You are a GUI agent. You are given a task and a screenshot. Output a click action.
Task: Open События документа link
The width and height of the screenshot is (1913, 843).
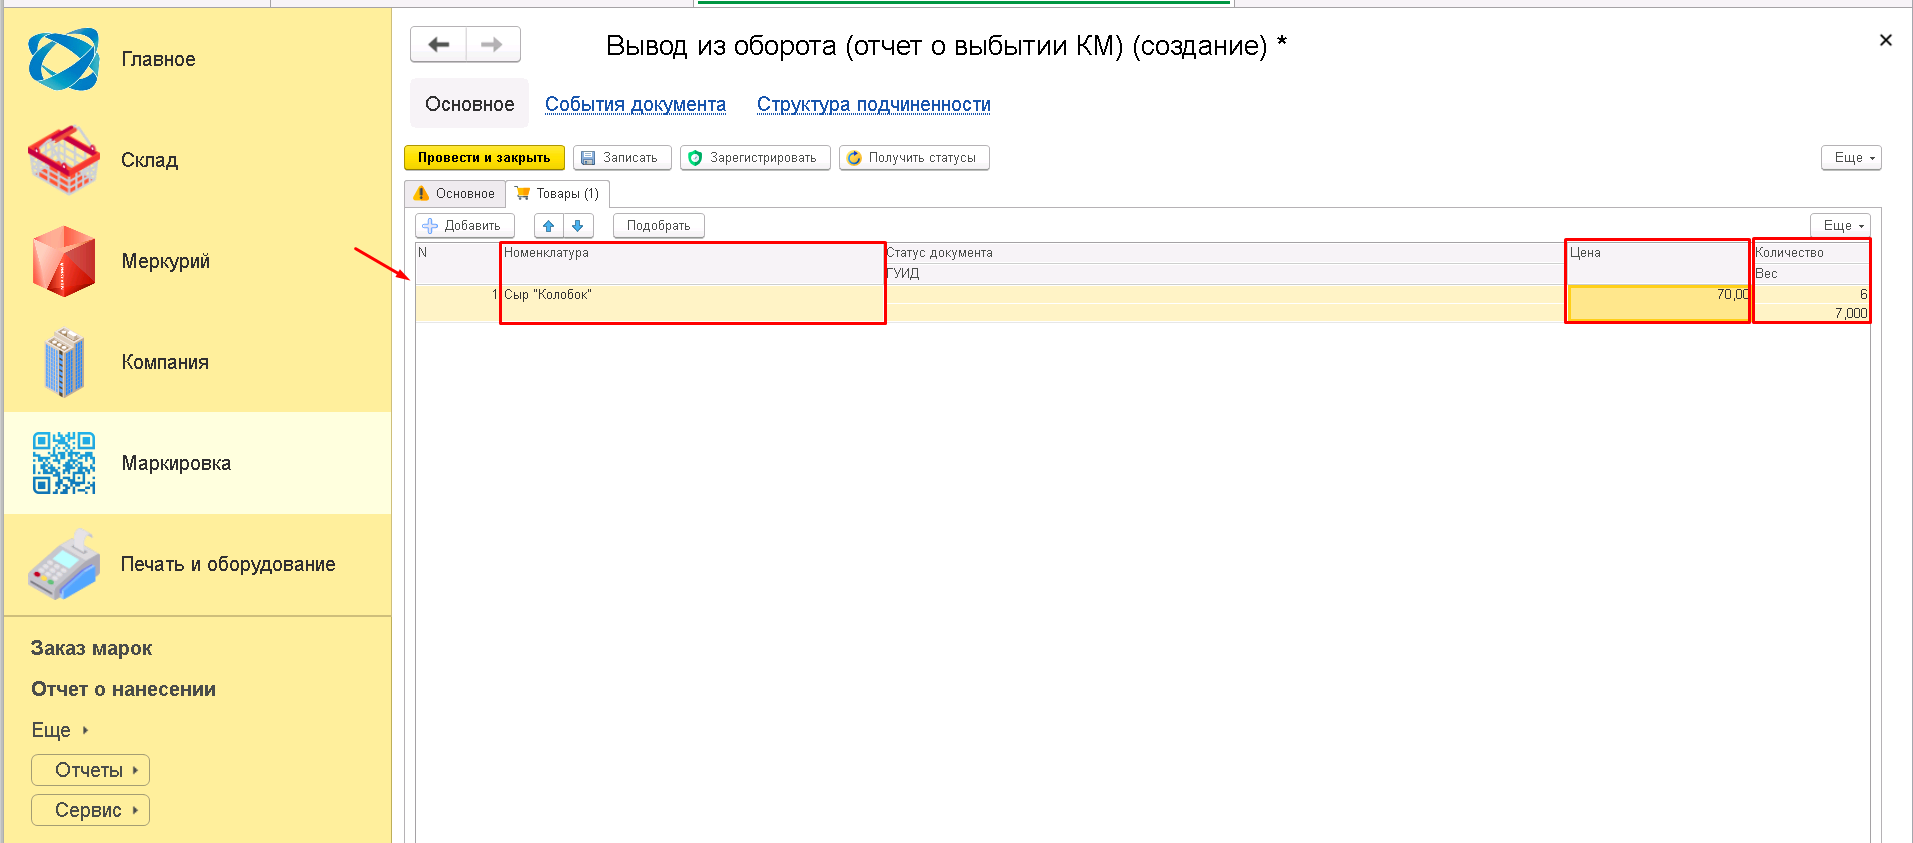click(x=635, y=104)
